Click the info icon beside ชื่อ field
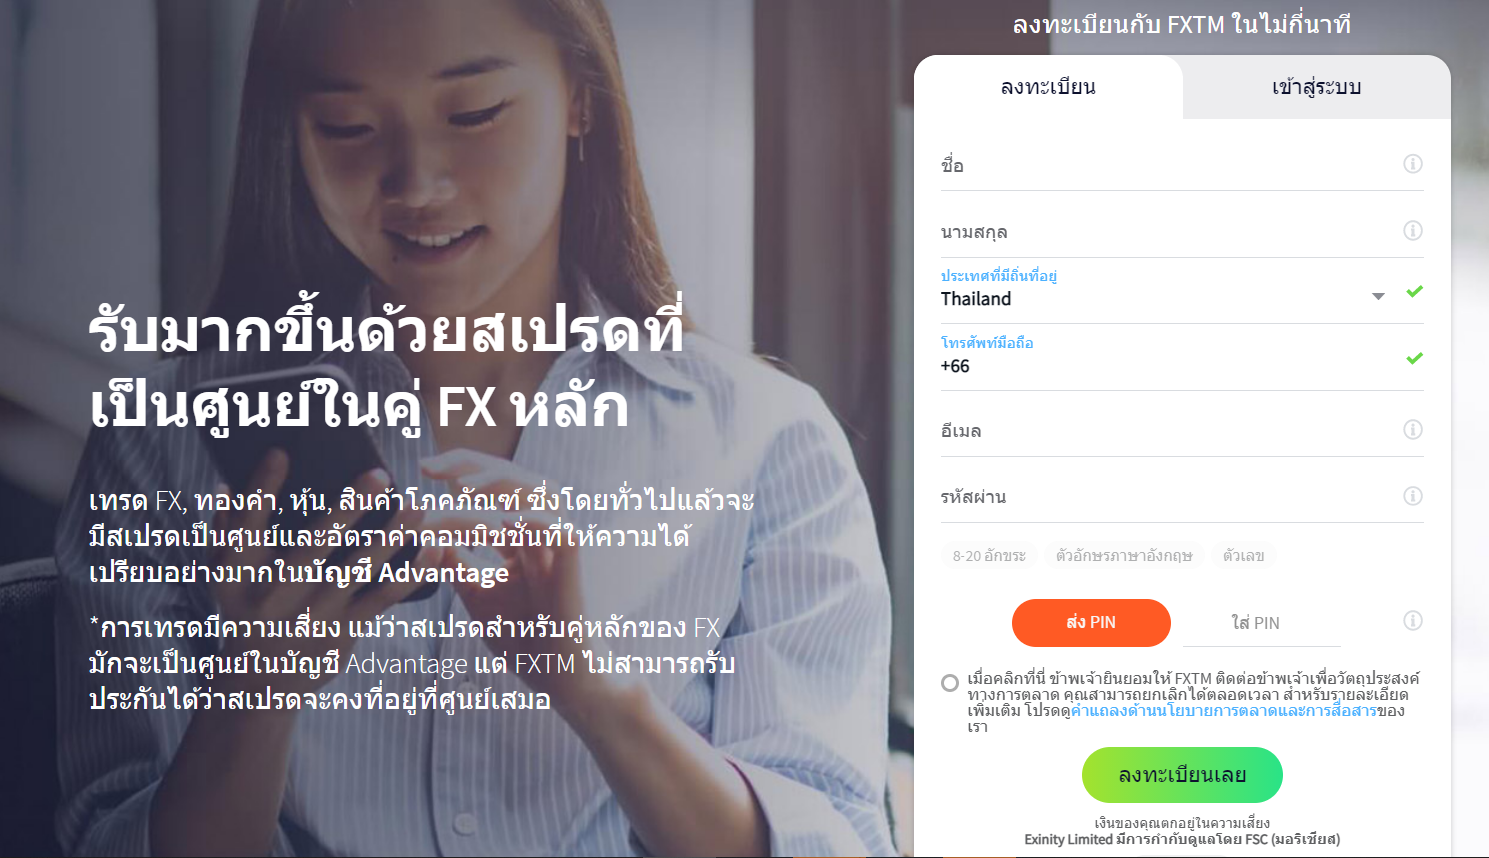The height and width of the screenshot is (858, 1489). [x=1412, y=164]
